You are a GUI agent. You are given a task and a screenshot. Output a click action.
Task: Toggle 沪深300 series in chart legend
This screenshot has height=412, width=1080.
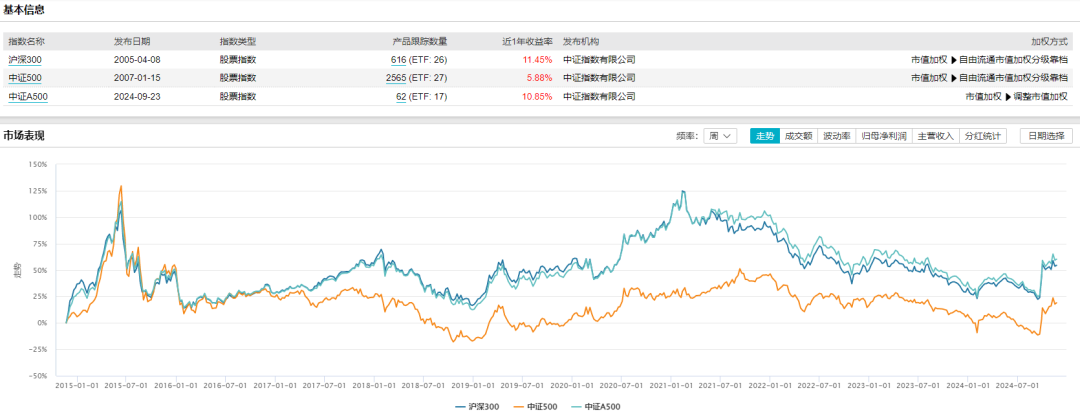(479, 406)
